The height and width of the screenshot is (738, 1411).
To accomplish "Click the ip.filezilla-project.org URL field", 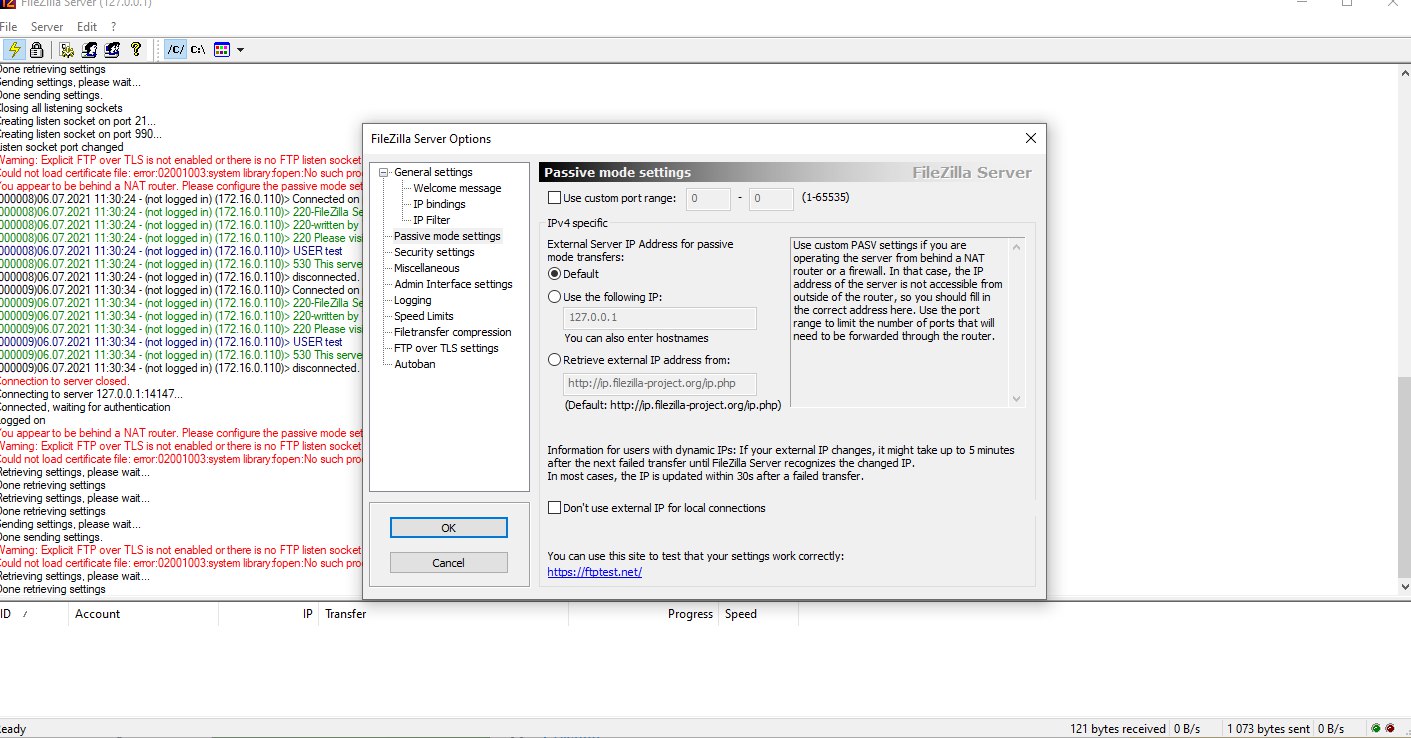I will click(x=659, y=384).
